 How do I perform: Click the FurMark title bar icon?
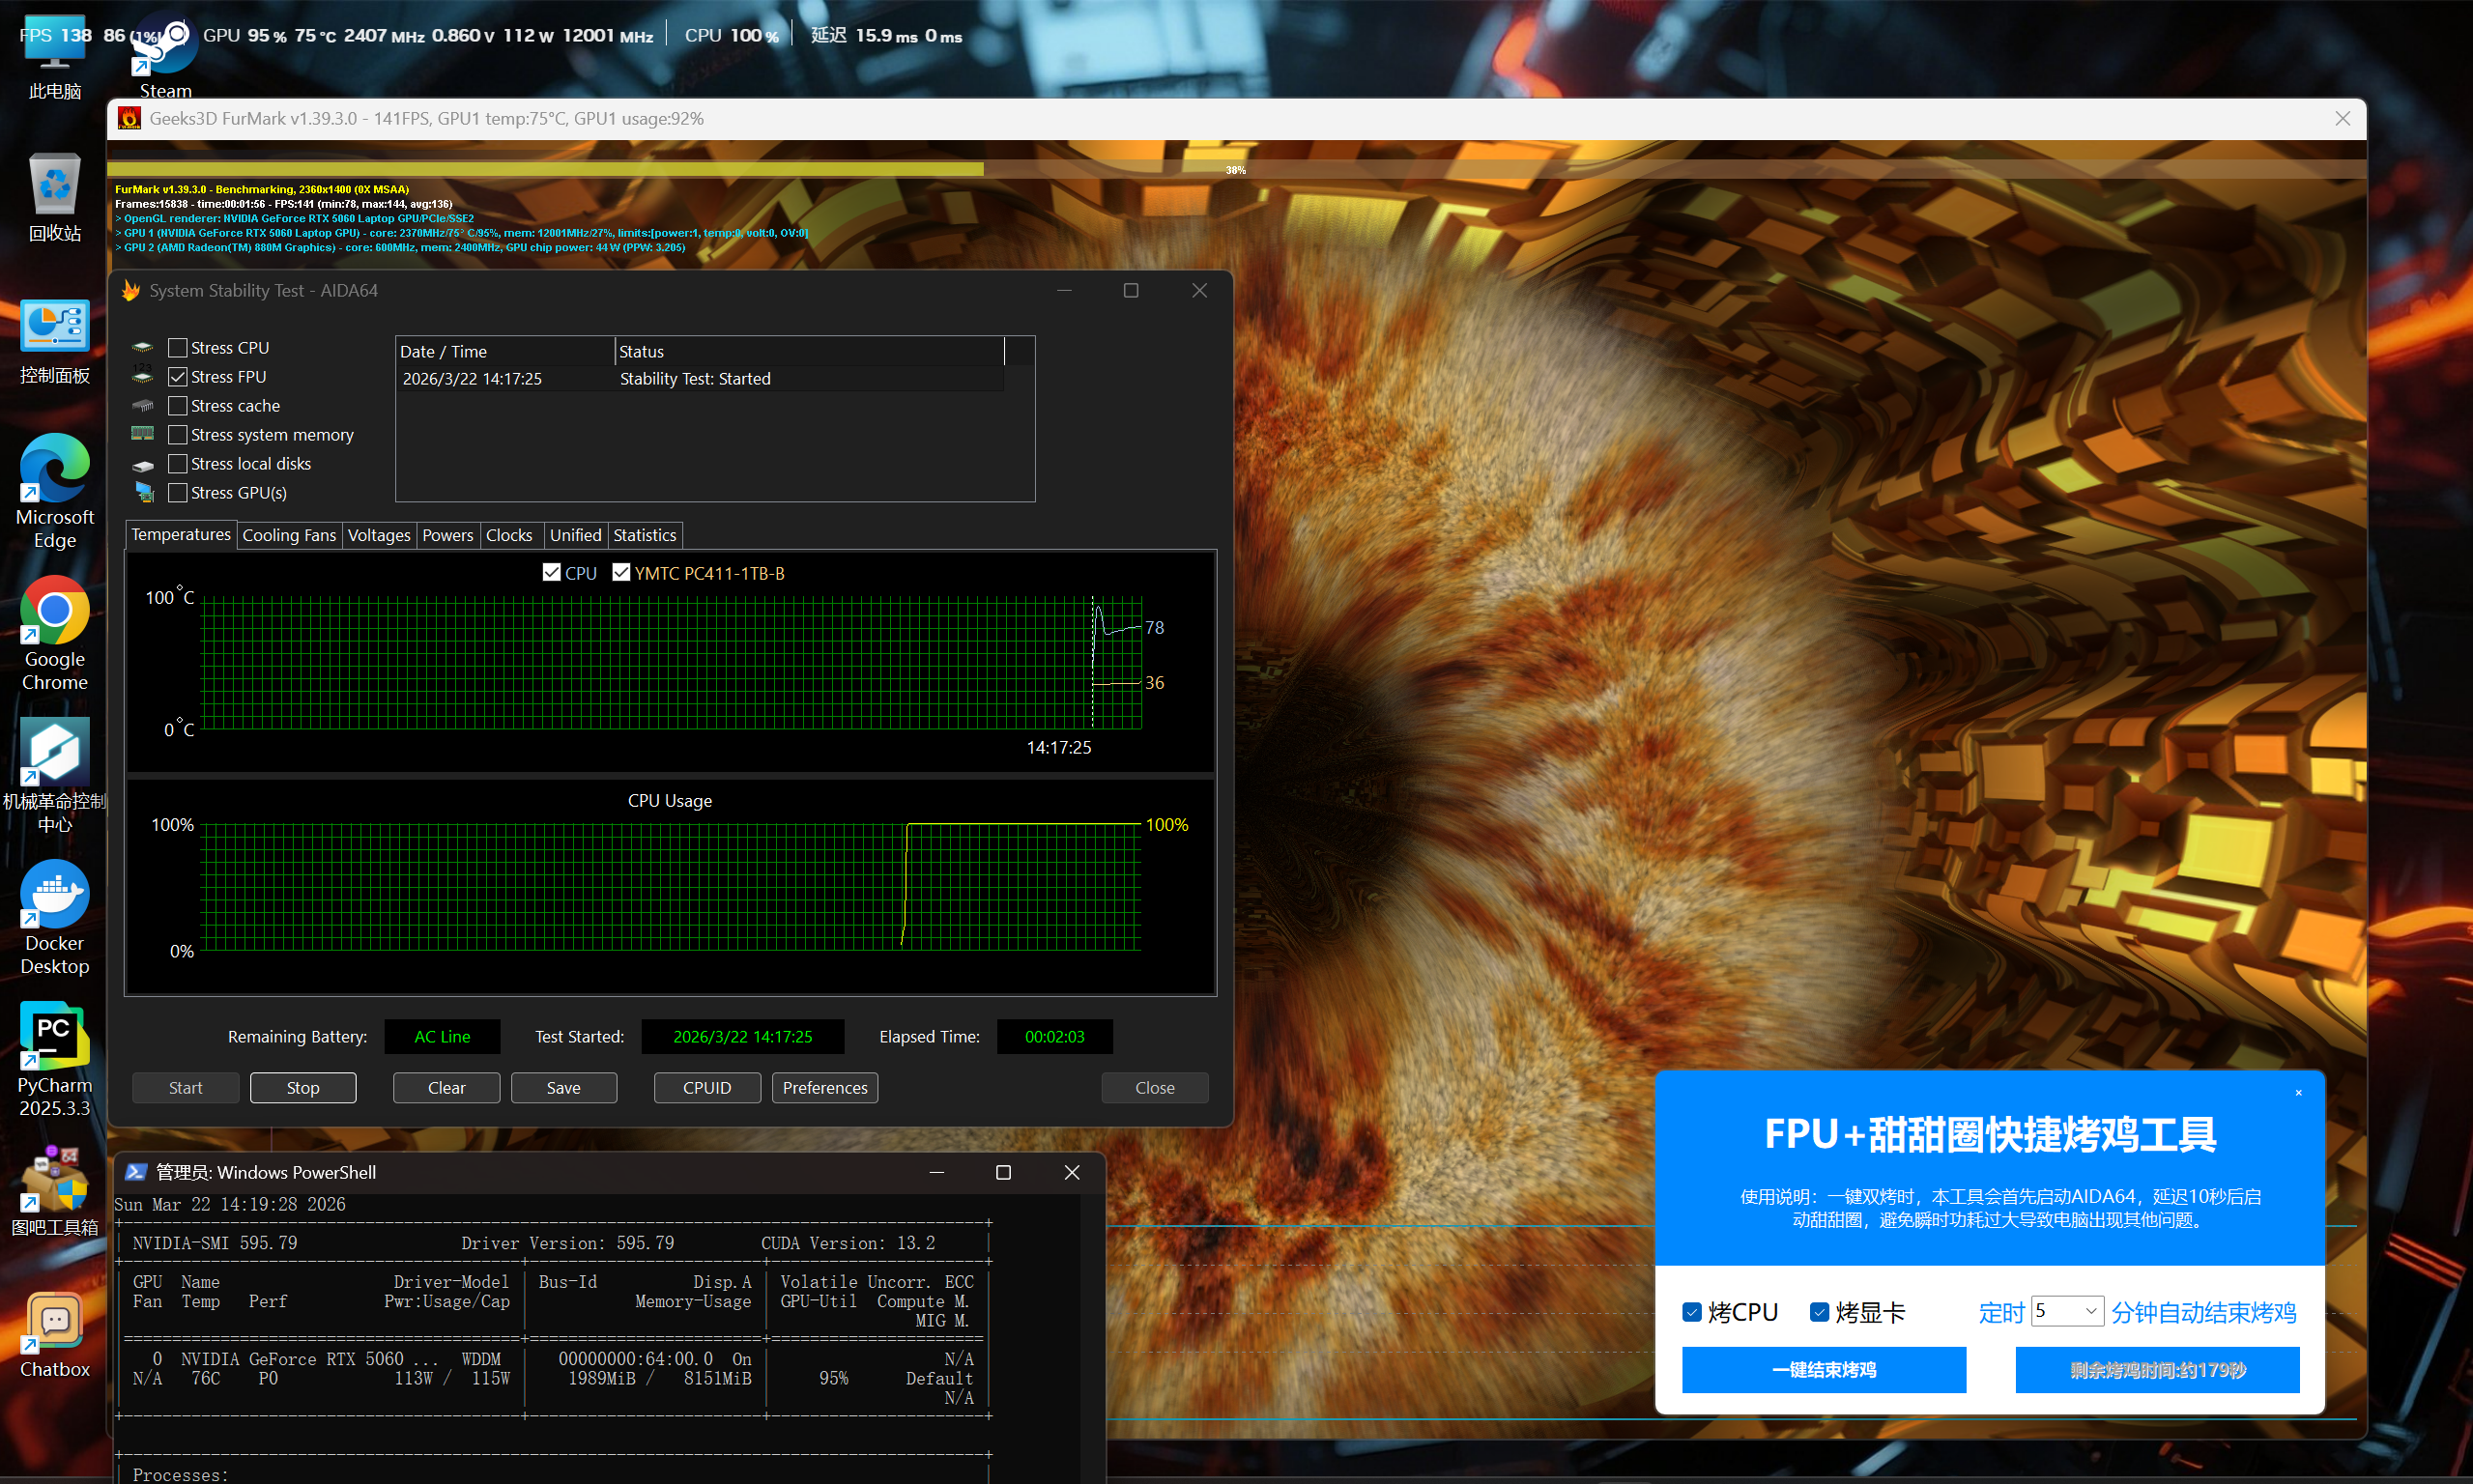coord(129,119)
